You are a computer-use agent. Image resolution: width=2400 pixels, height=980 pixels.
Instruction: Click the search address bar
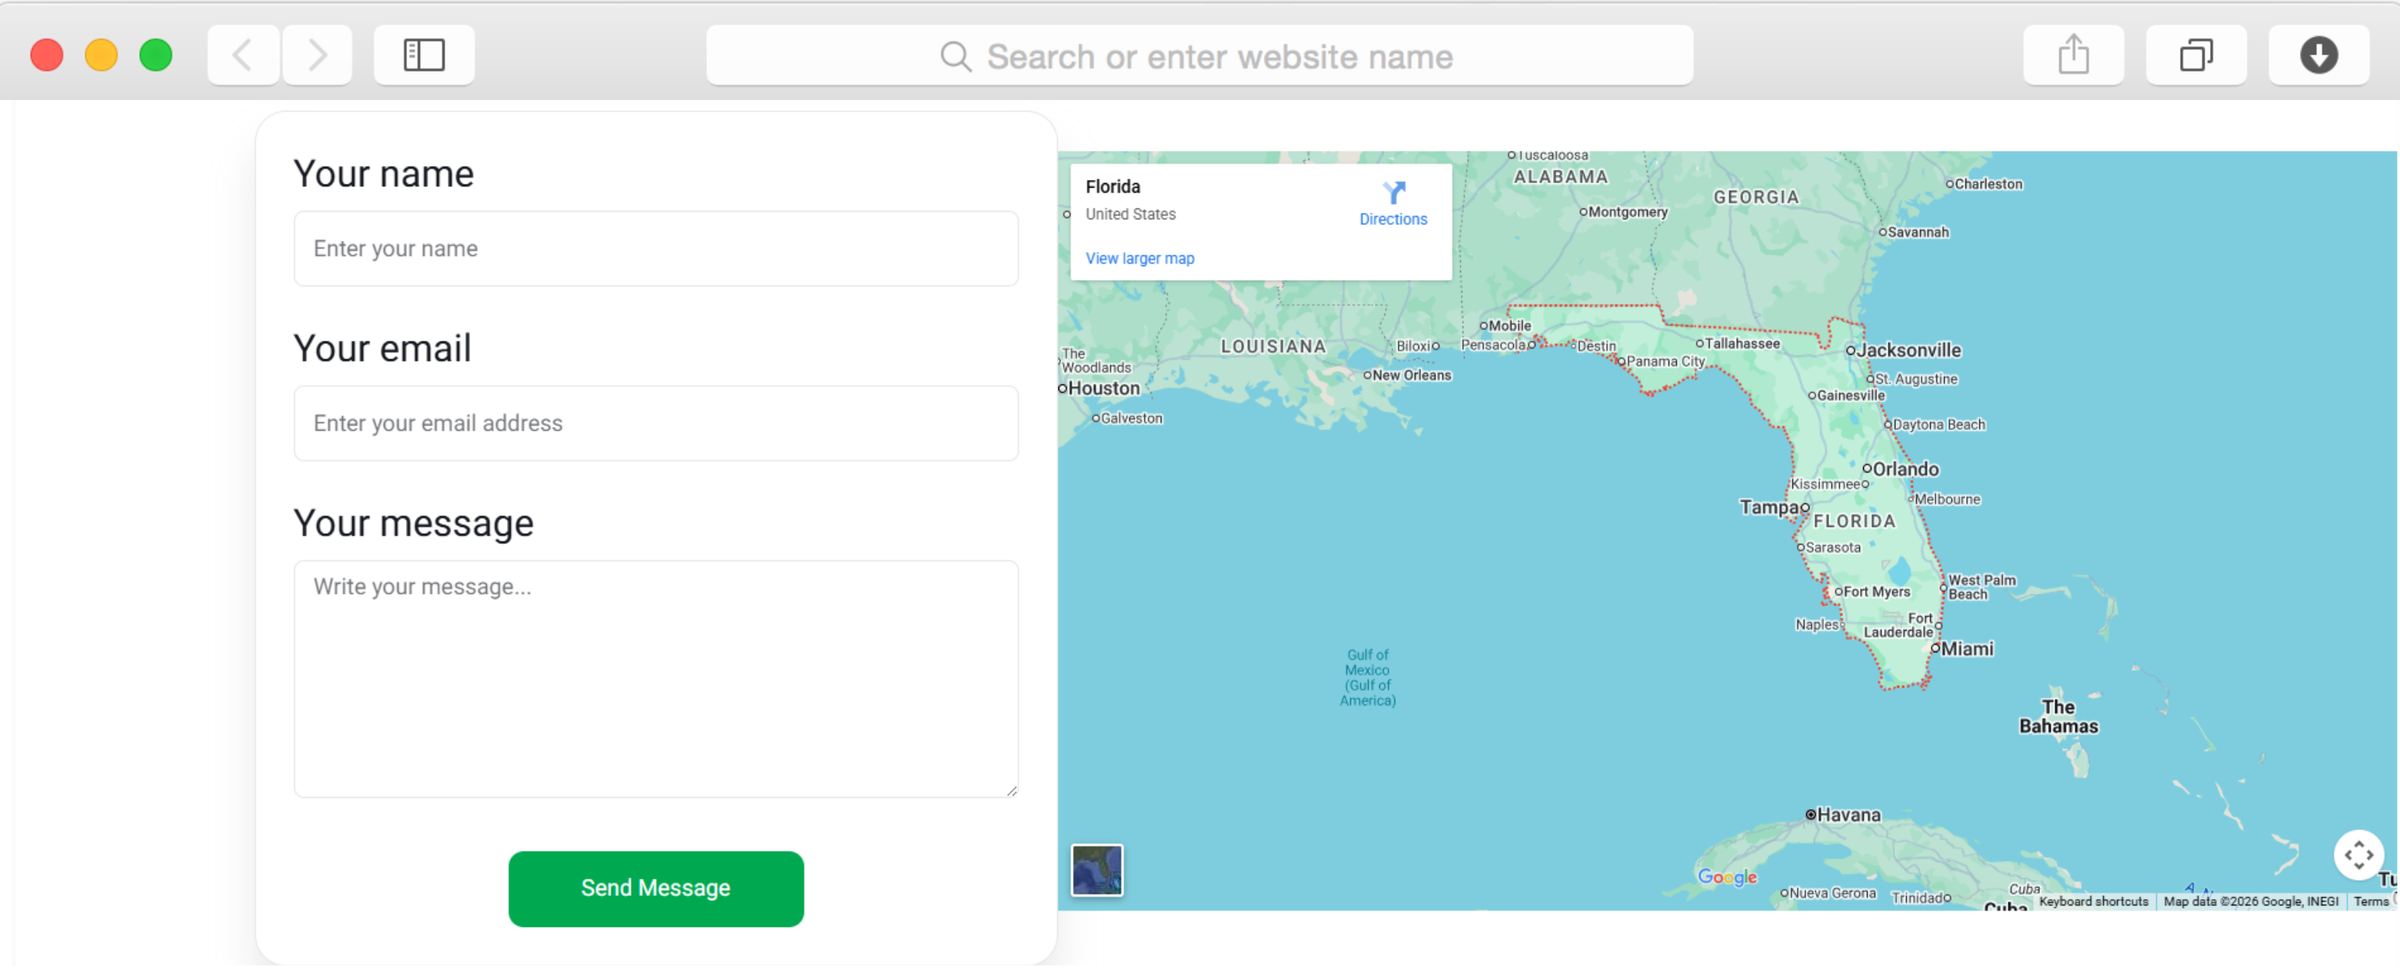coord(1218,57)
